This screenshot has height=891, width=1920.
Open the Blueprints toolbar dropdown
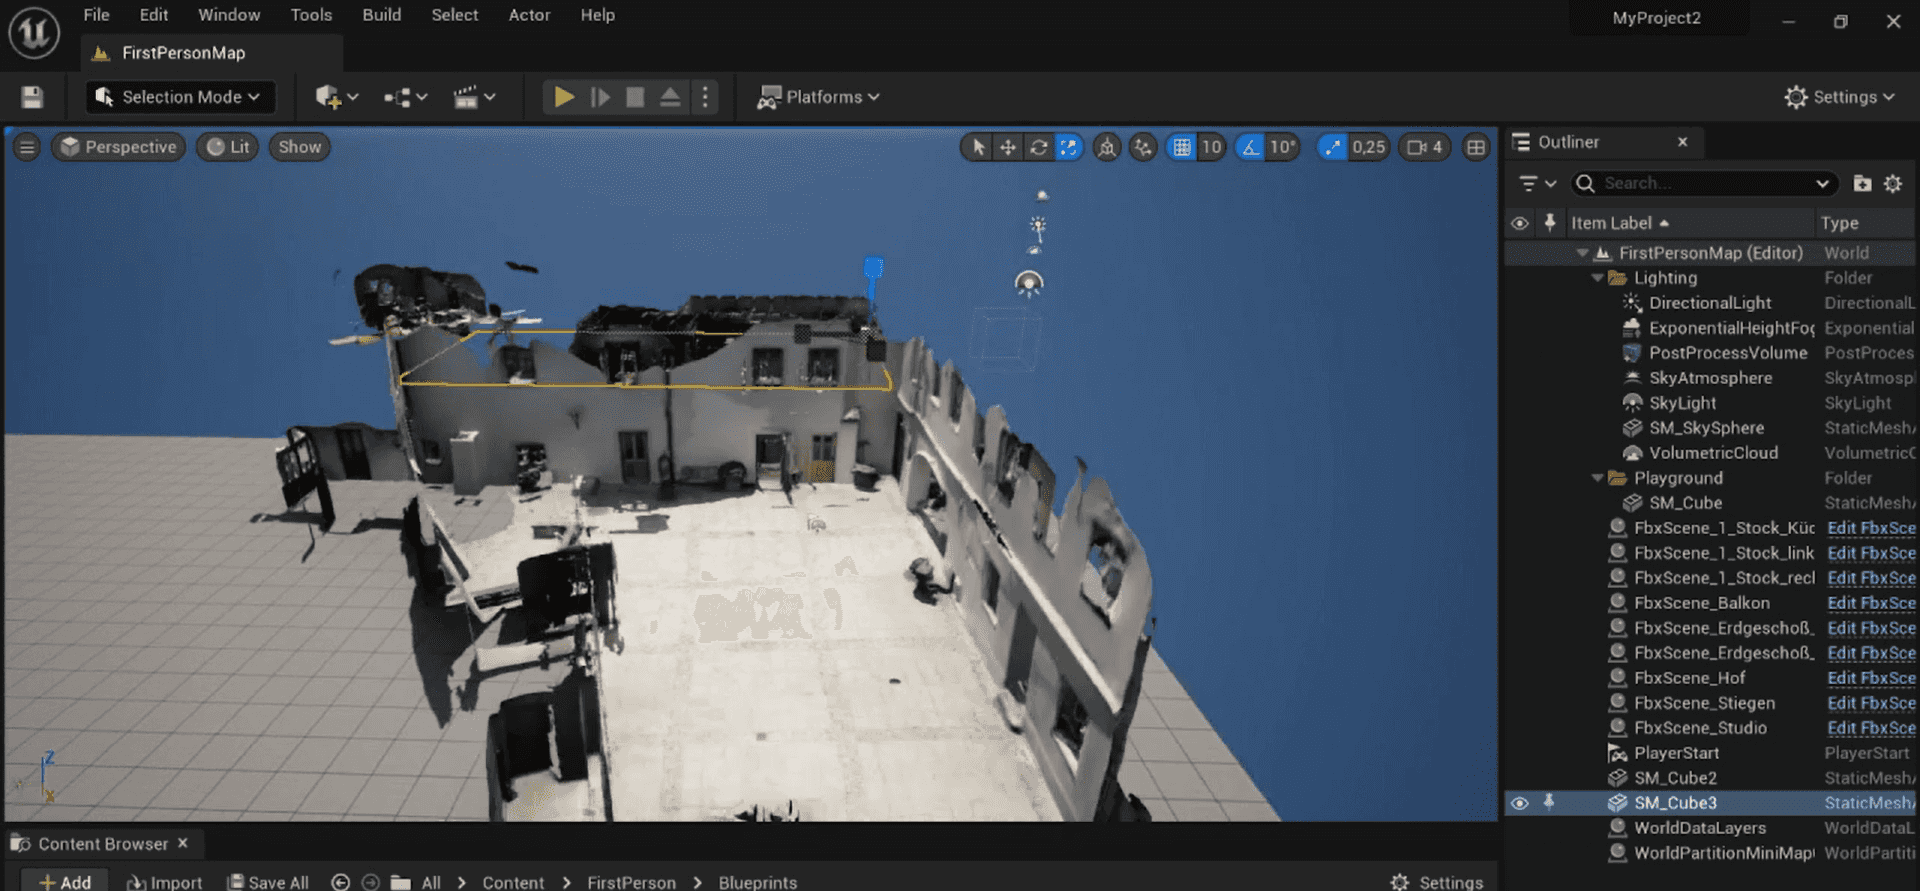click(405, 97)
